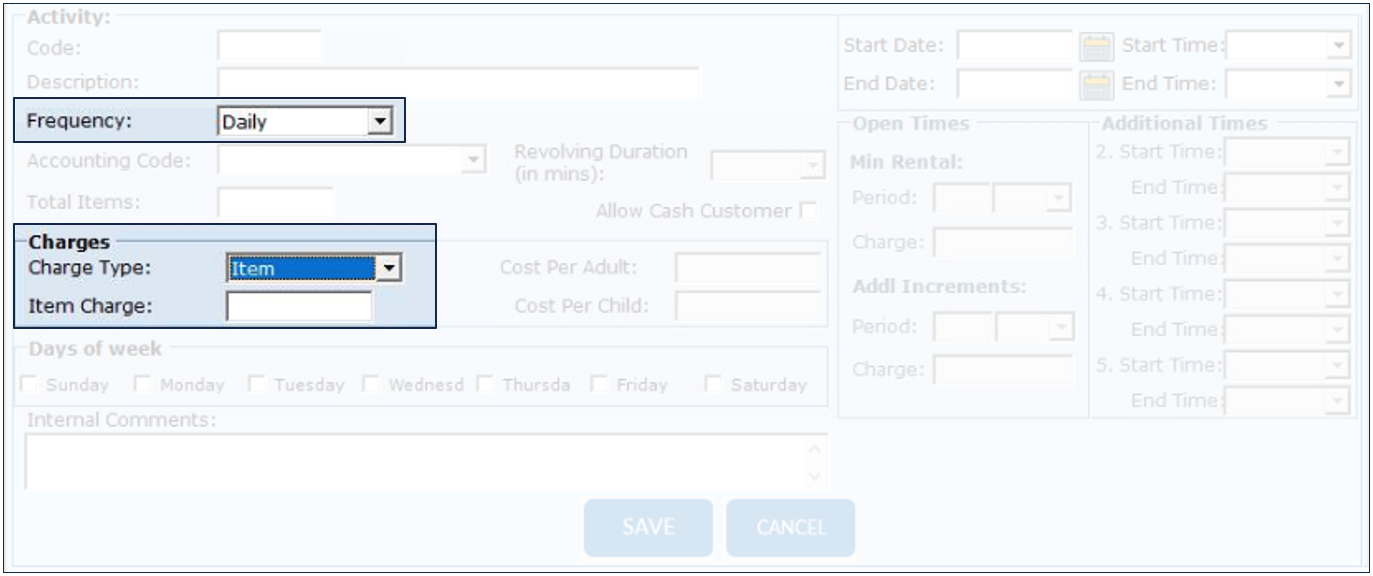
Task: Click the Item Charge input field
Action: [x=299, y=306]
